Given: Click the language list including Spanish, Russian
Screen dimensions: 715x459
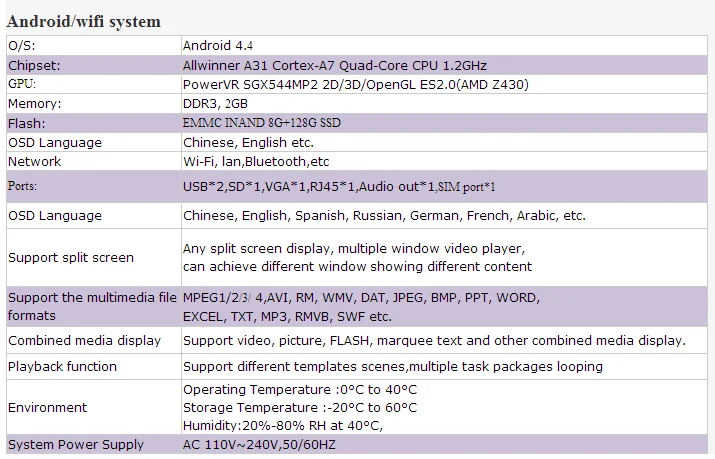Looking at the screenshot, I should tap(384, 216).
